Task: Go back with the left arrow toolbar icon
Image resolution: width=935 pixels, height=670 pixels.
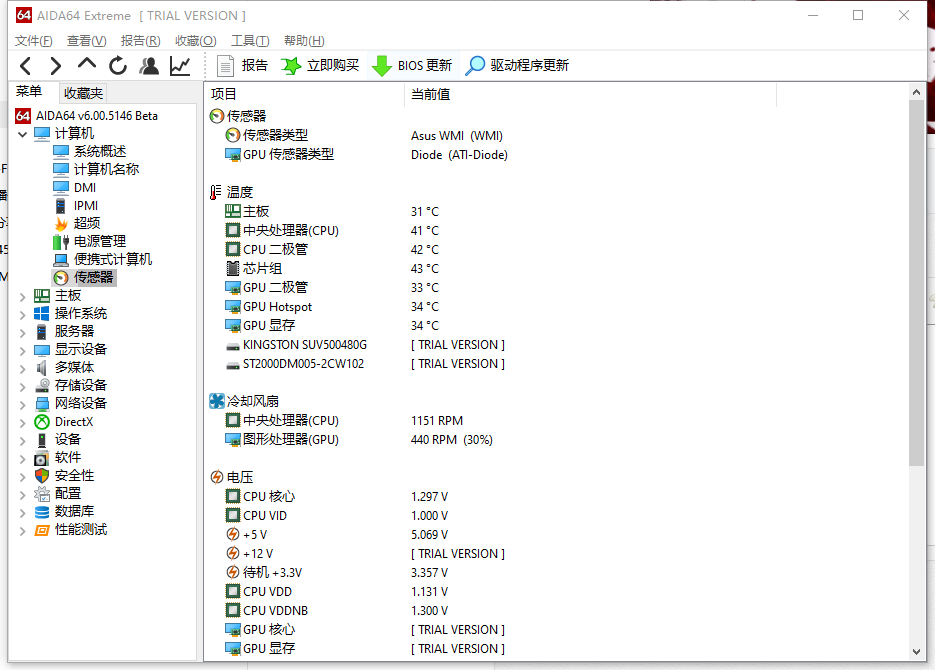Action: click(x=25, y=66)
